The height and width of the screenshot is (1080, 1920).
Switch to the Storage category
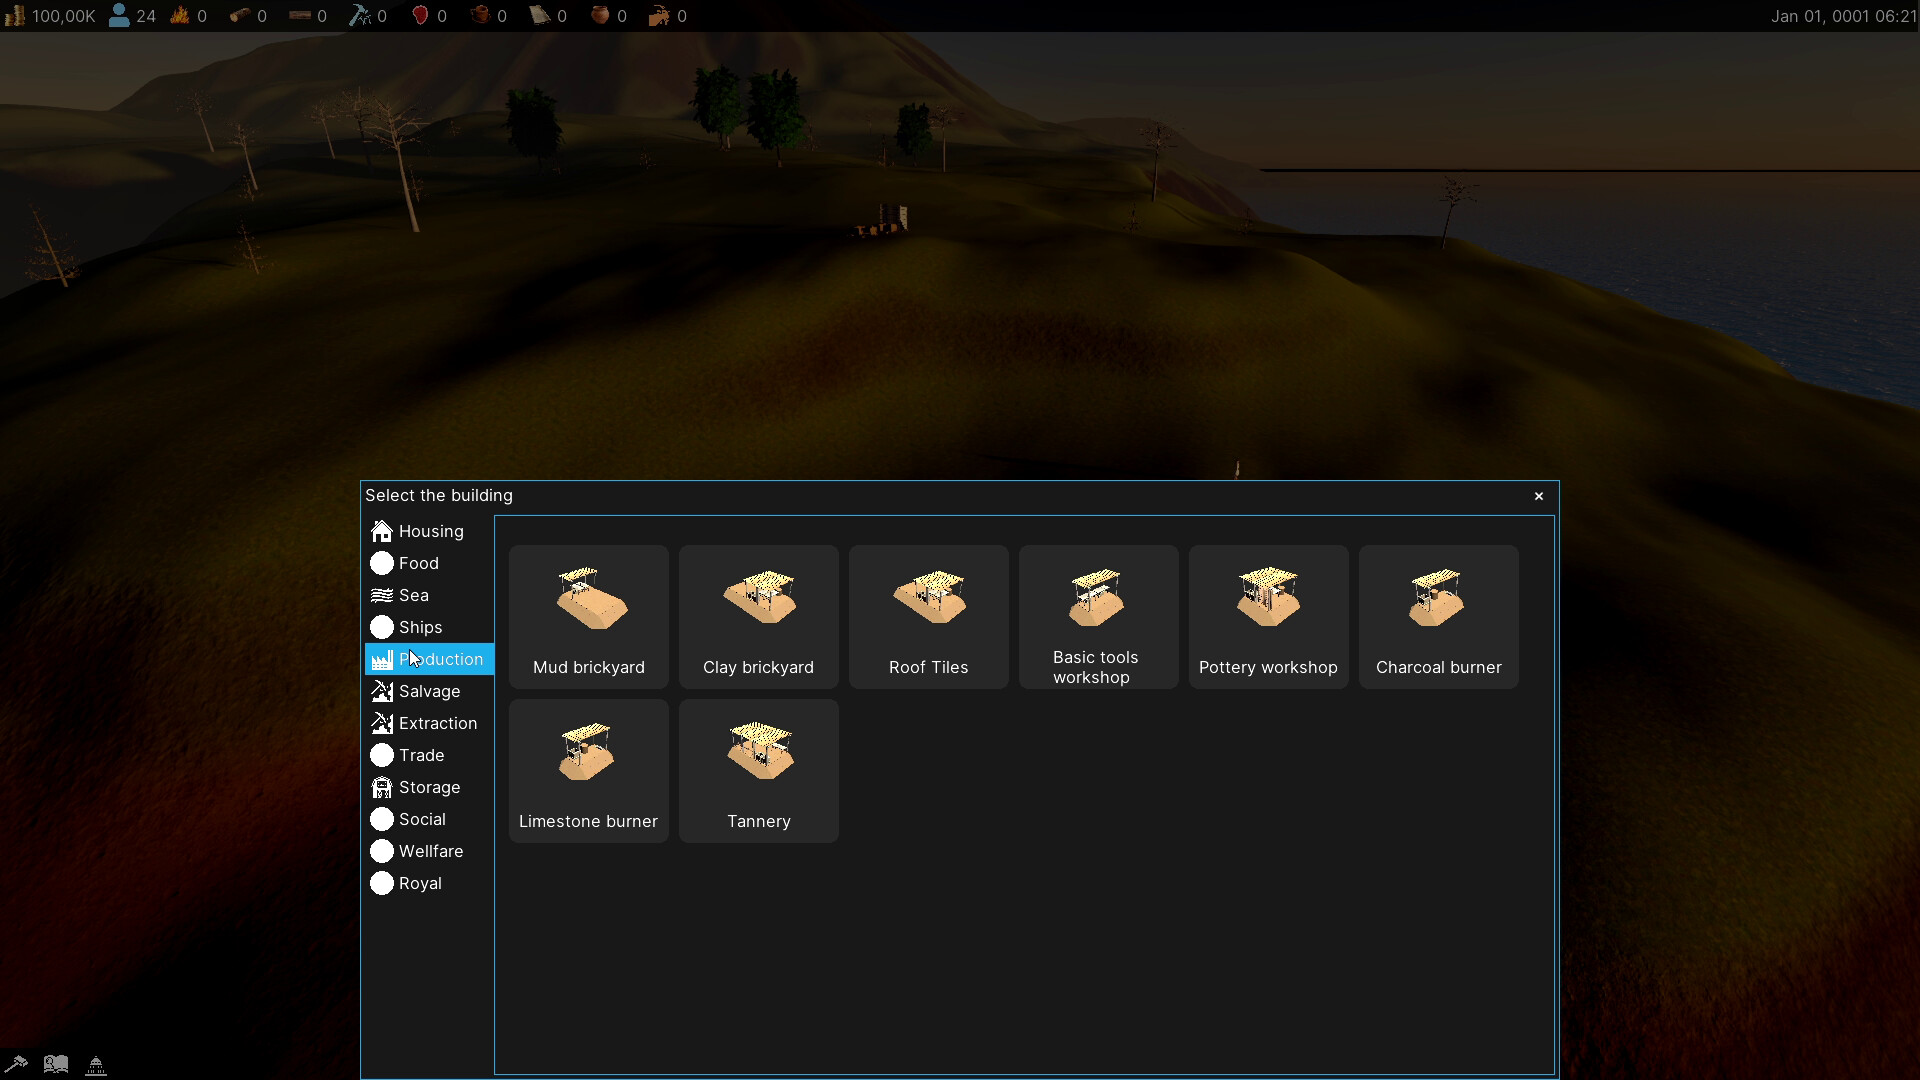[429, 787]
